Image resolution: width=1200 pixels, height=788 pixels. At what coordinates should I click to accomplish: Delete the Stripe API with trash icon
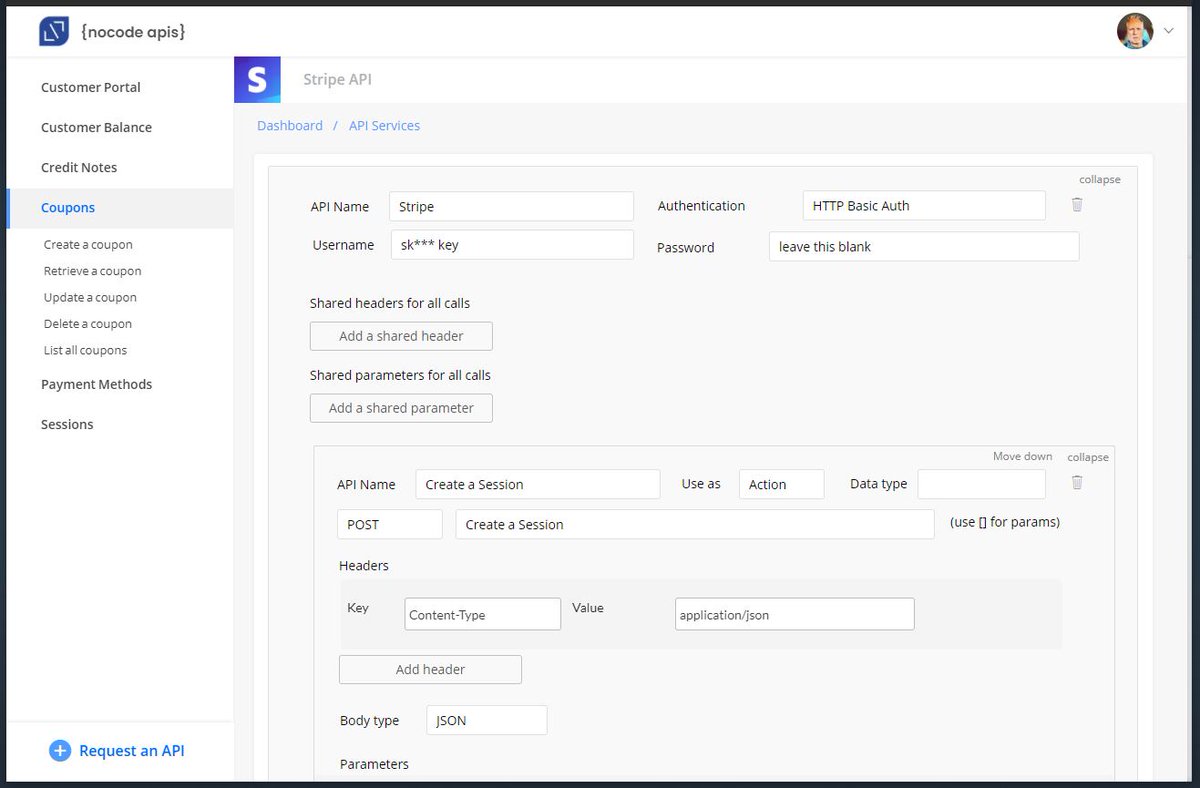(x=1077, y=205)
